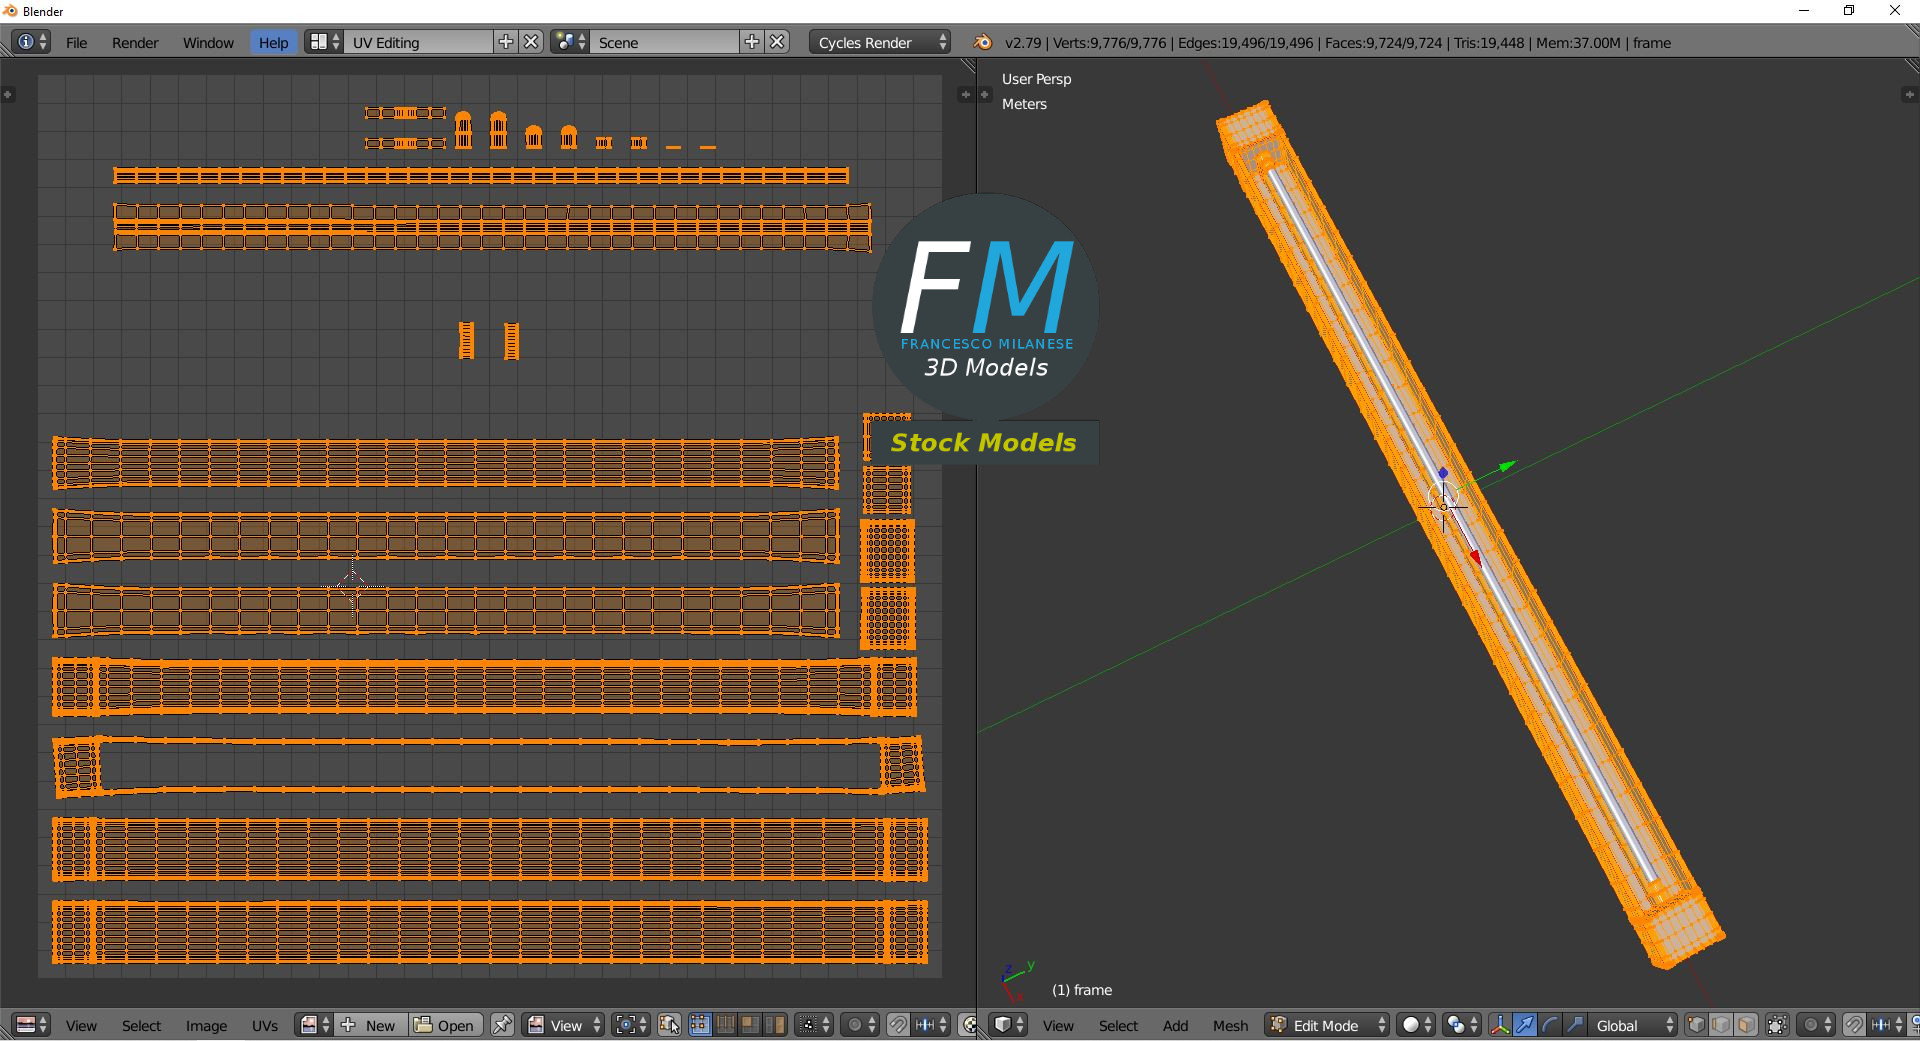Open the viewport shading sphere selector
The width and height of the screenshot is (1920, 1041).
(1416, 1025)
